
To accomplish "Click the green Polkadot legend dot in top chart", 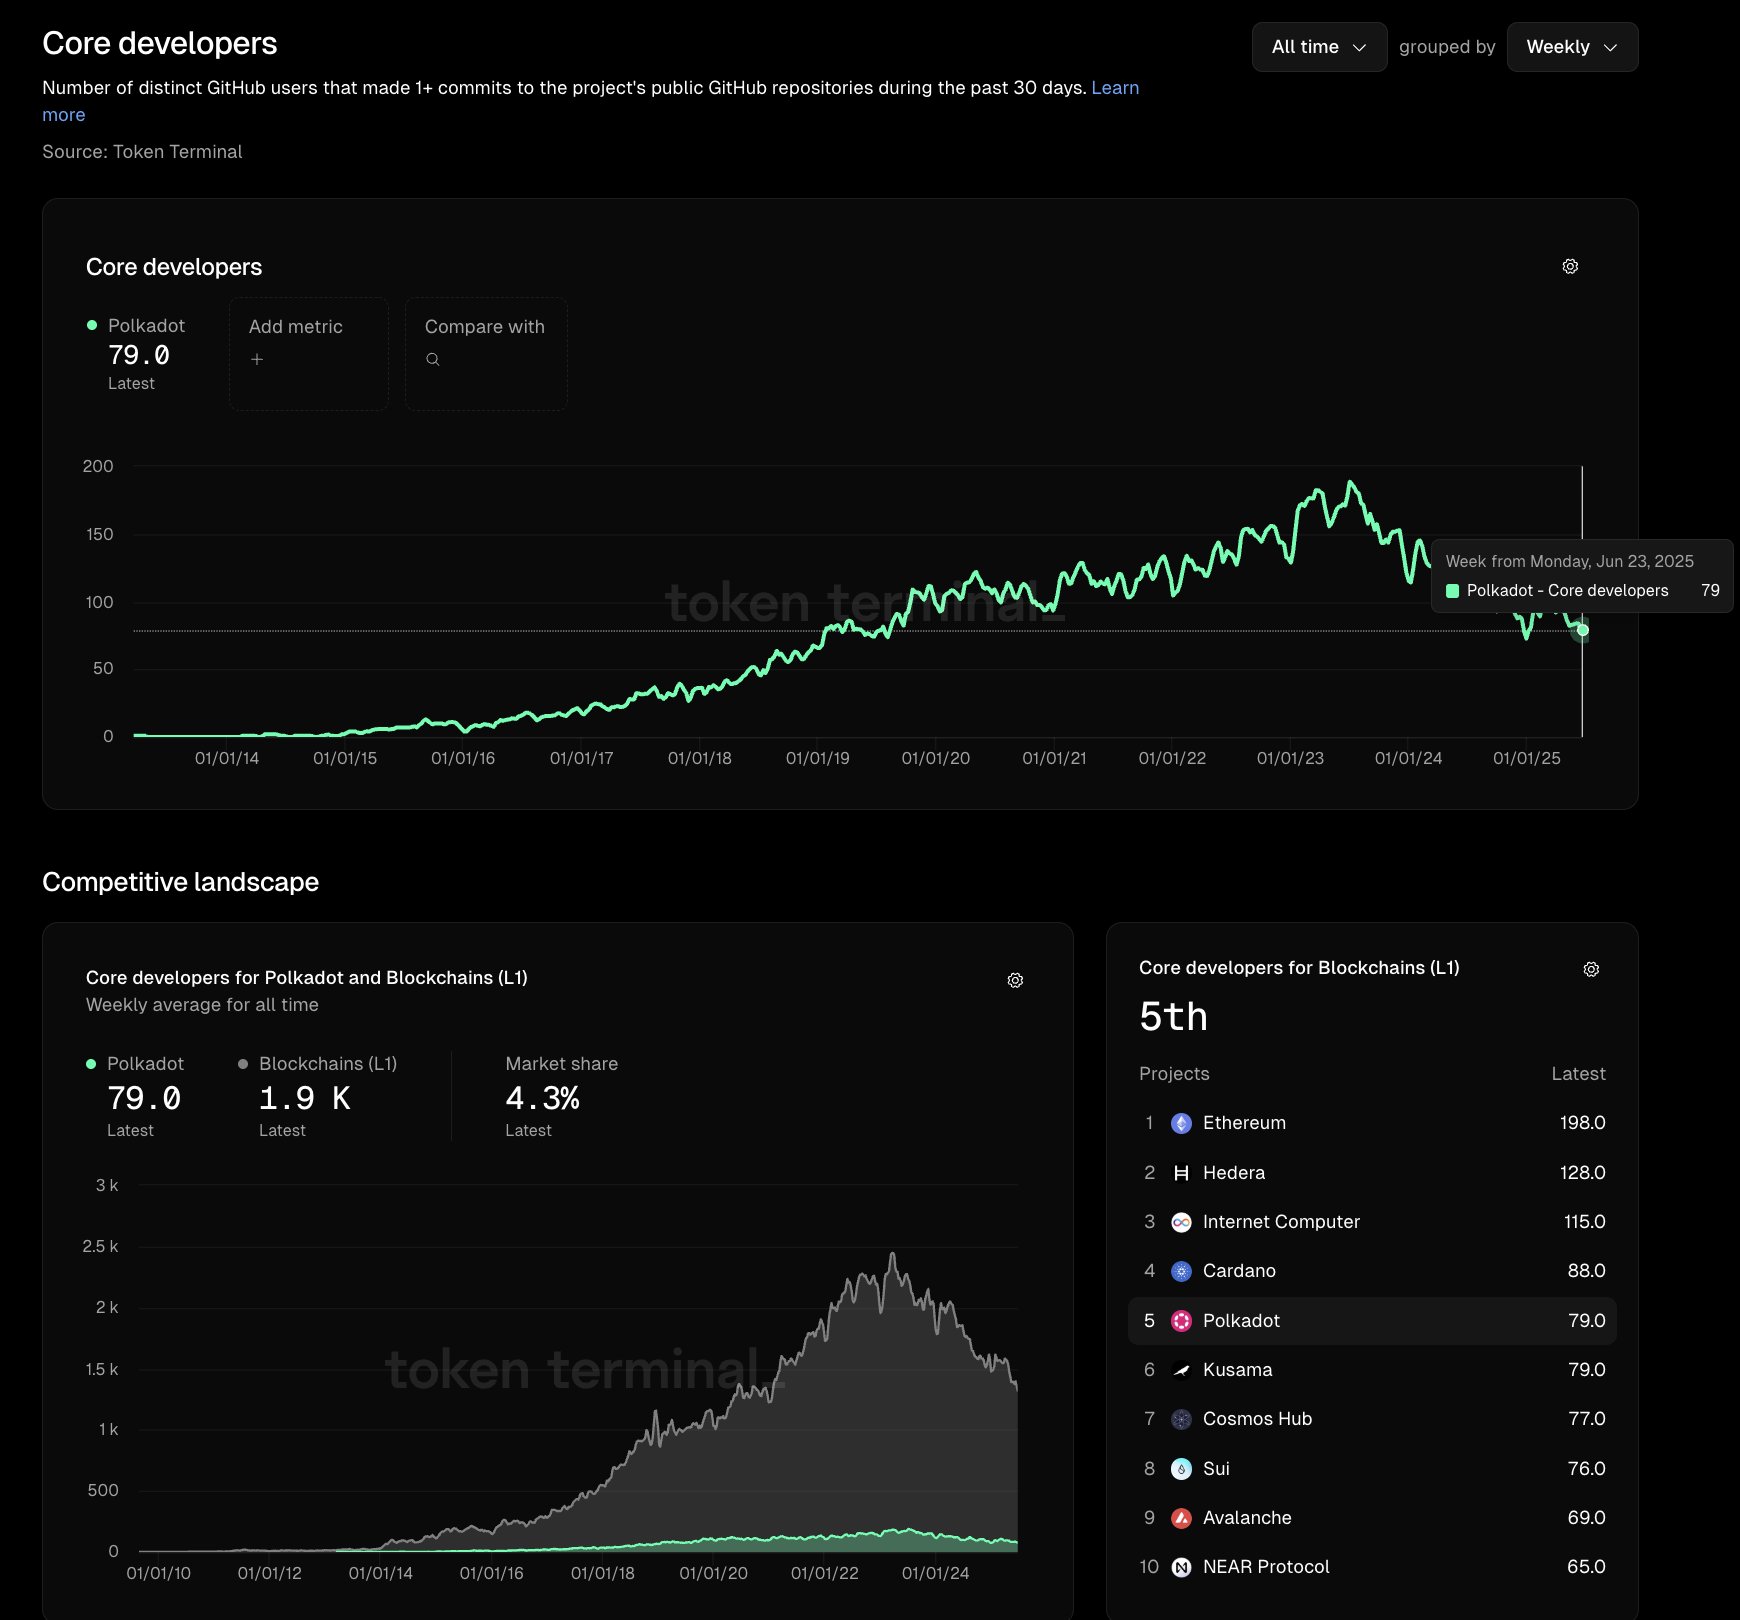I will pyautogui.click(x=92, y=325).
